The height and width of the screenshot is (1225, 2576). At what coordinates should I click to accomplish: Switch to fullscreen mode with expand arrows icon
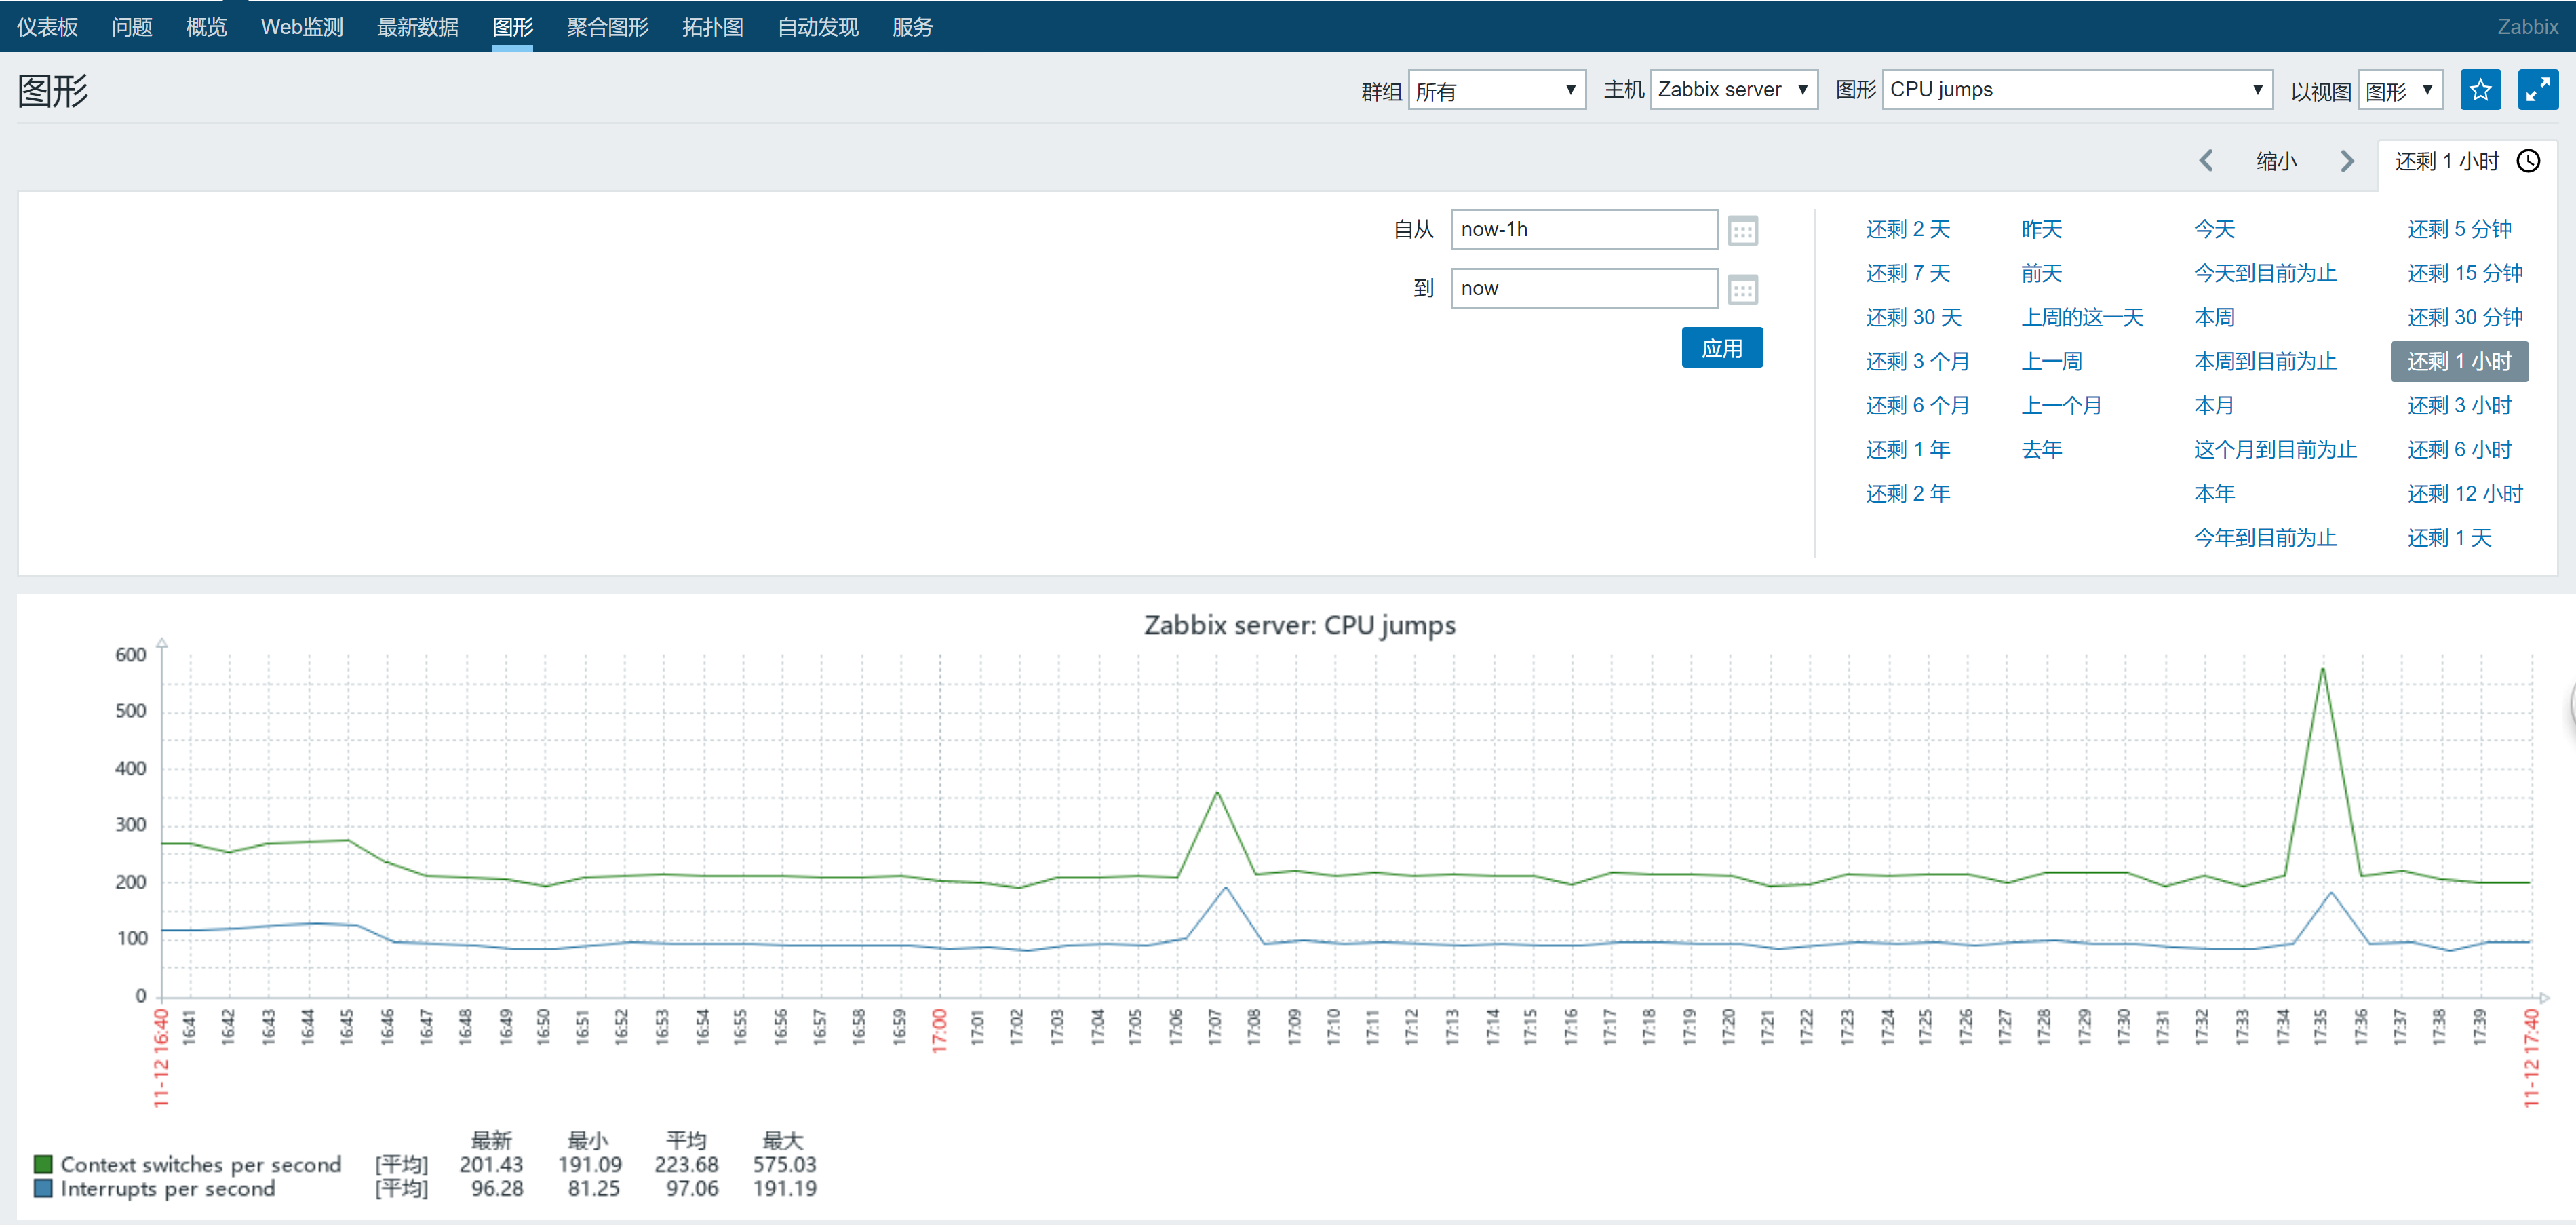click(x=2538, y=90)
